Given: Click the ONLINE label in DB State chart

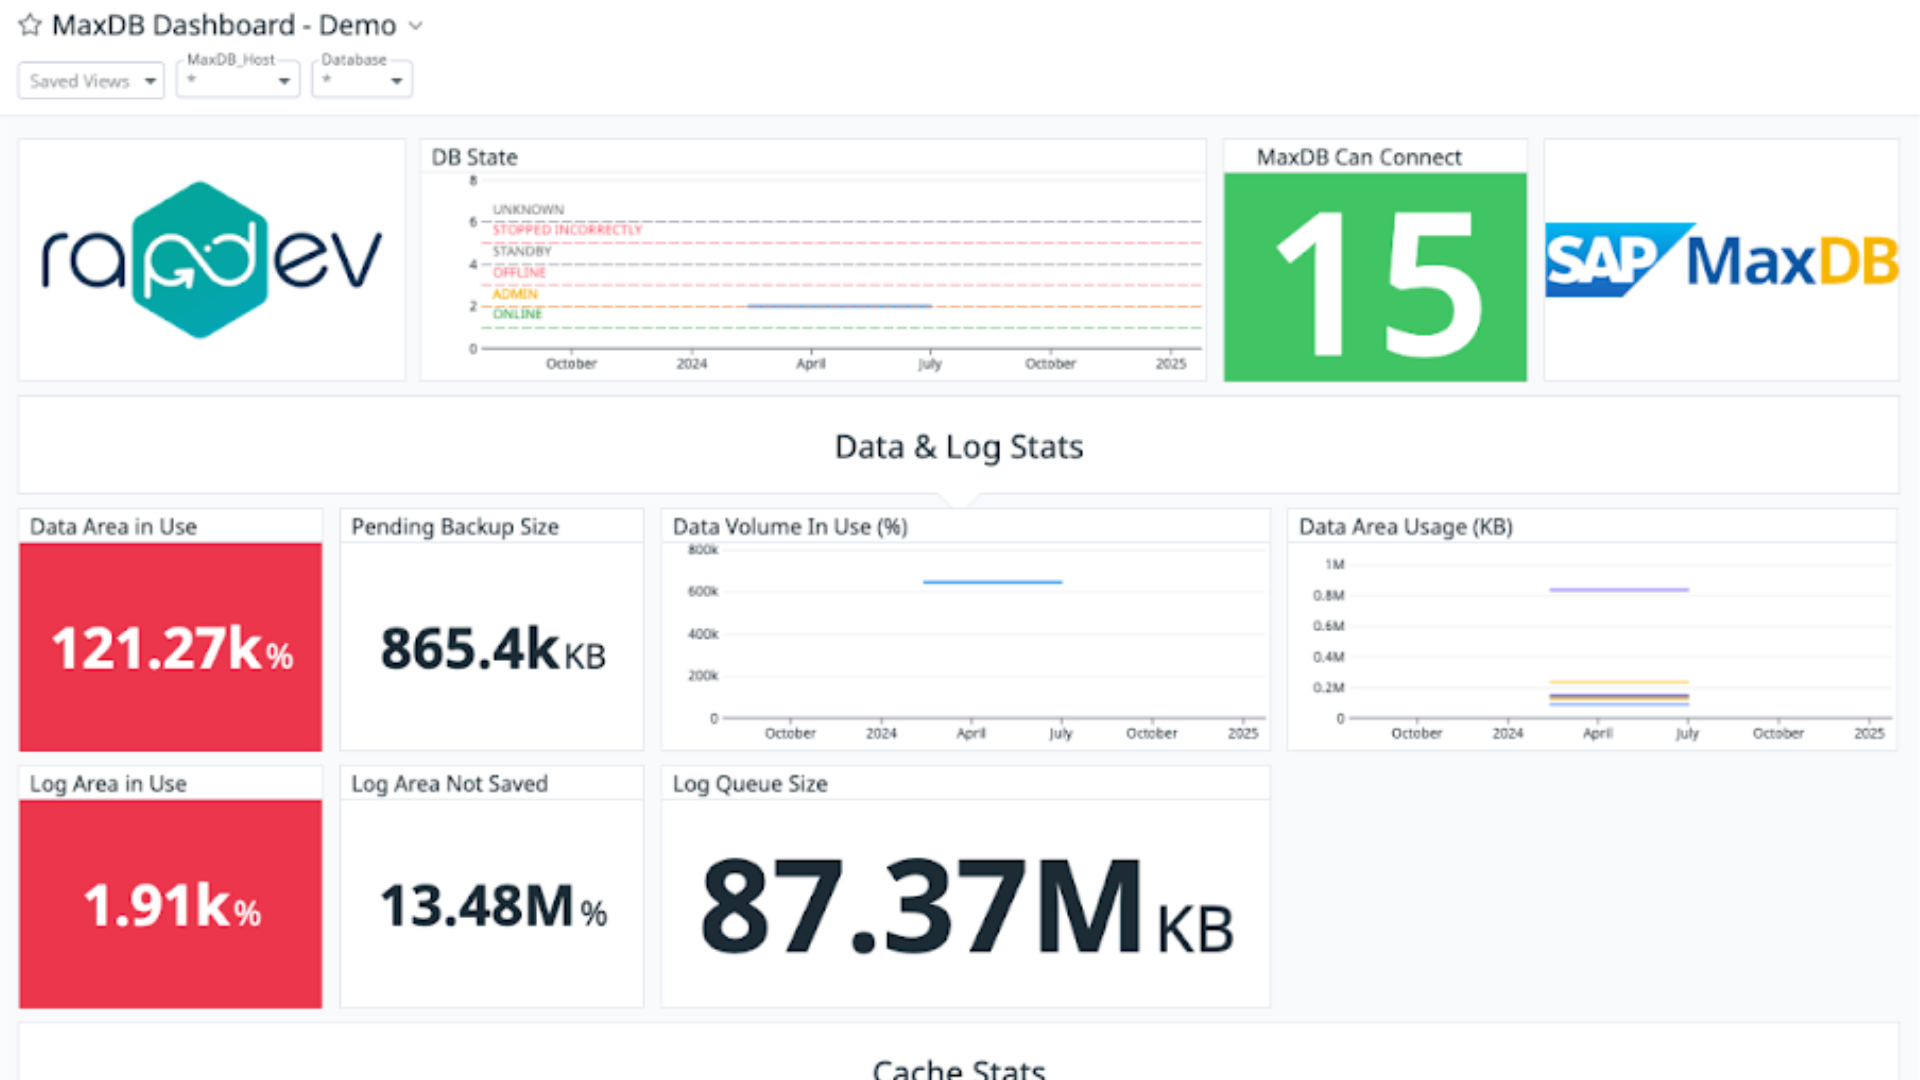Looking at the screenshot, I should (517, 314).
